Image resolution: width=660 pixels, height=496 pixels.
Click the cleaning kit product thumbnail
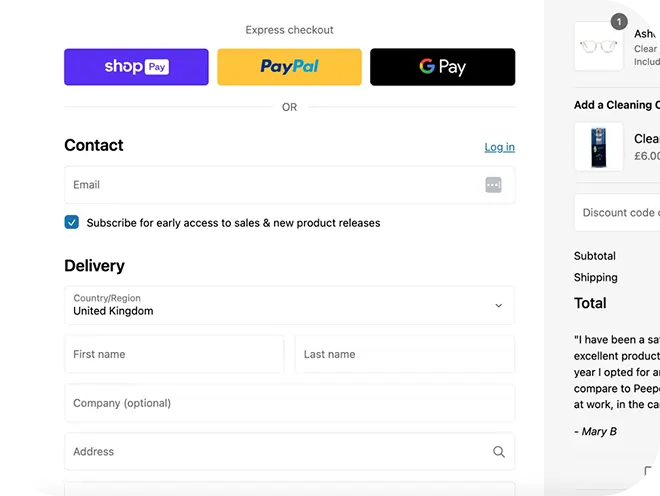tap(598, 147)
